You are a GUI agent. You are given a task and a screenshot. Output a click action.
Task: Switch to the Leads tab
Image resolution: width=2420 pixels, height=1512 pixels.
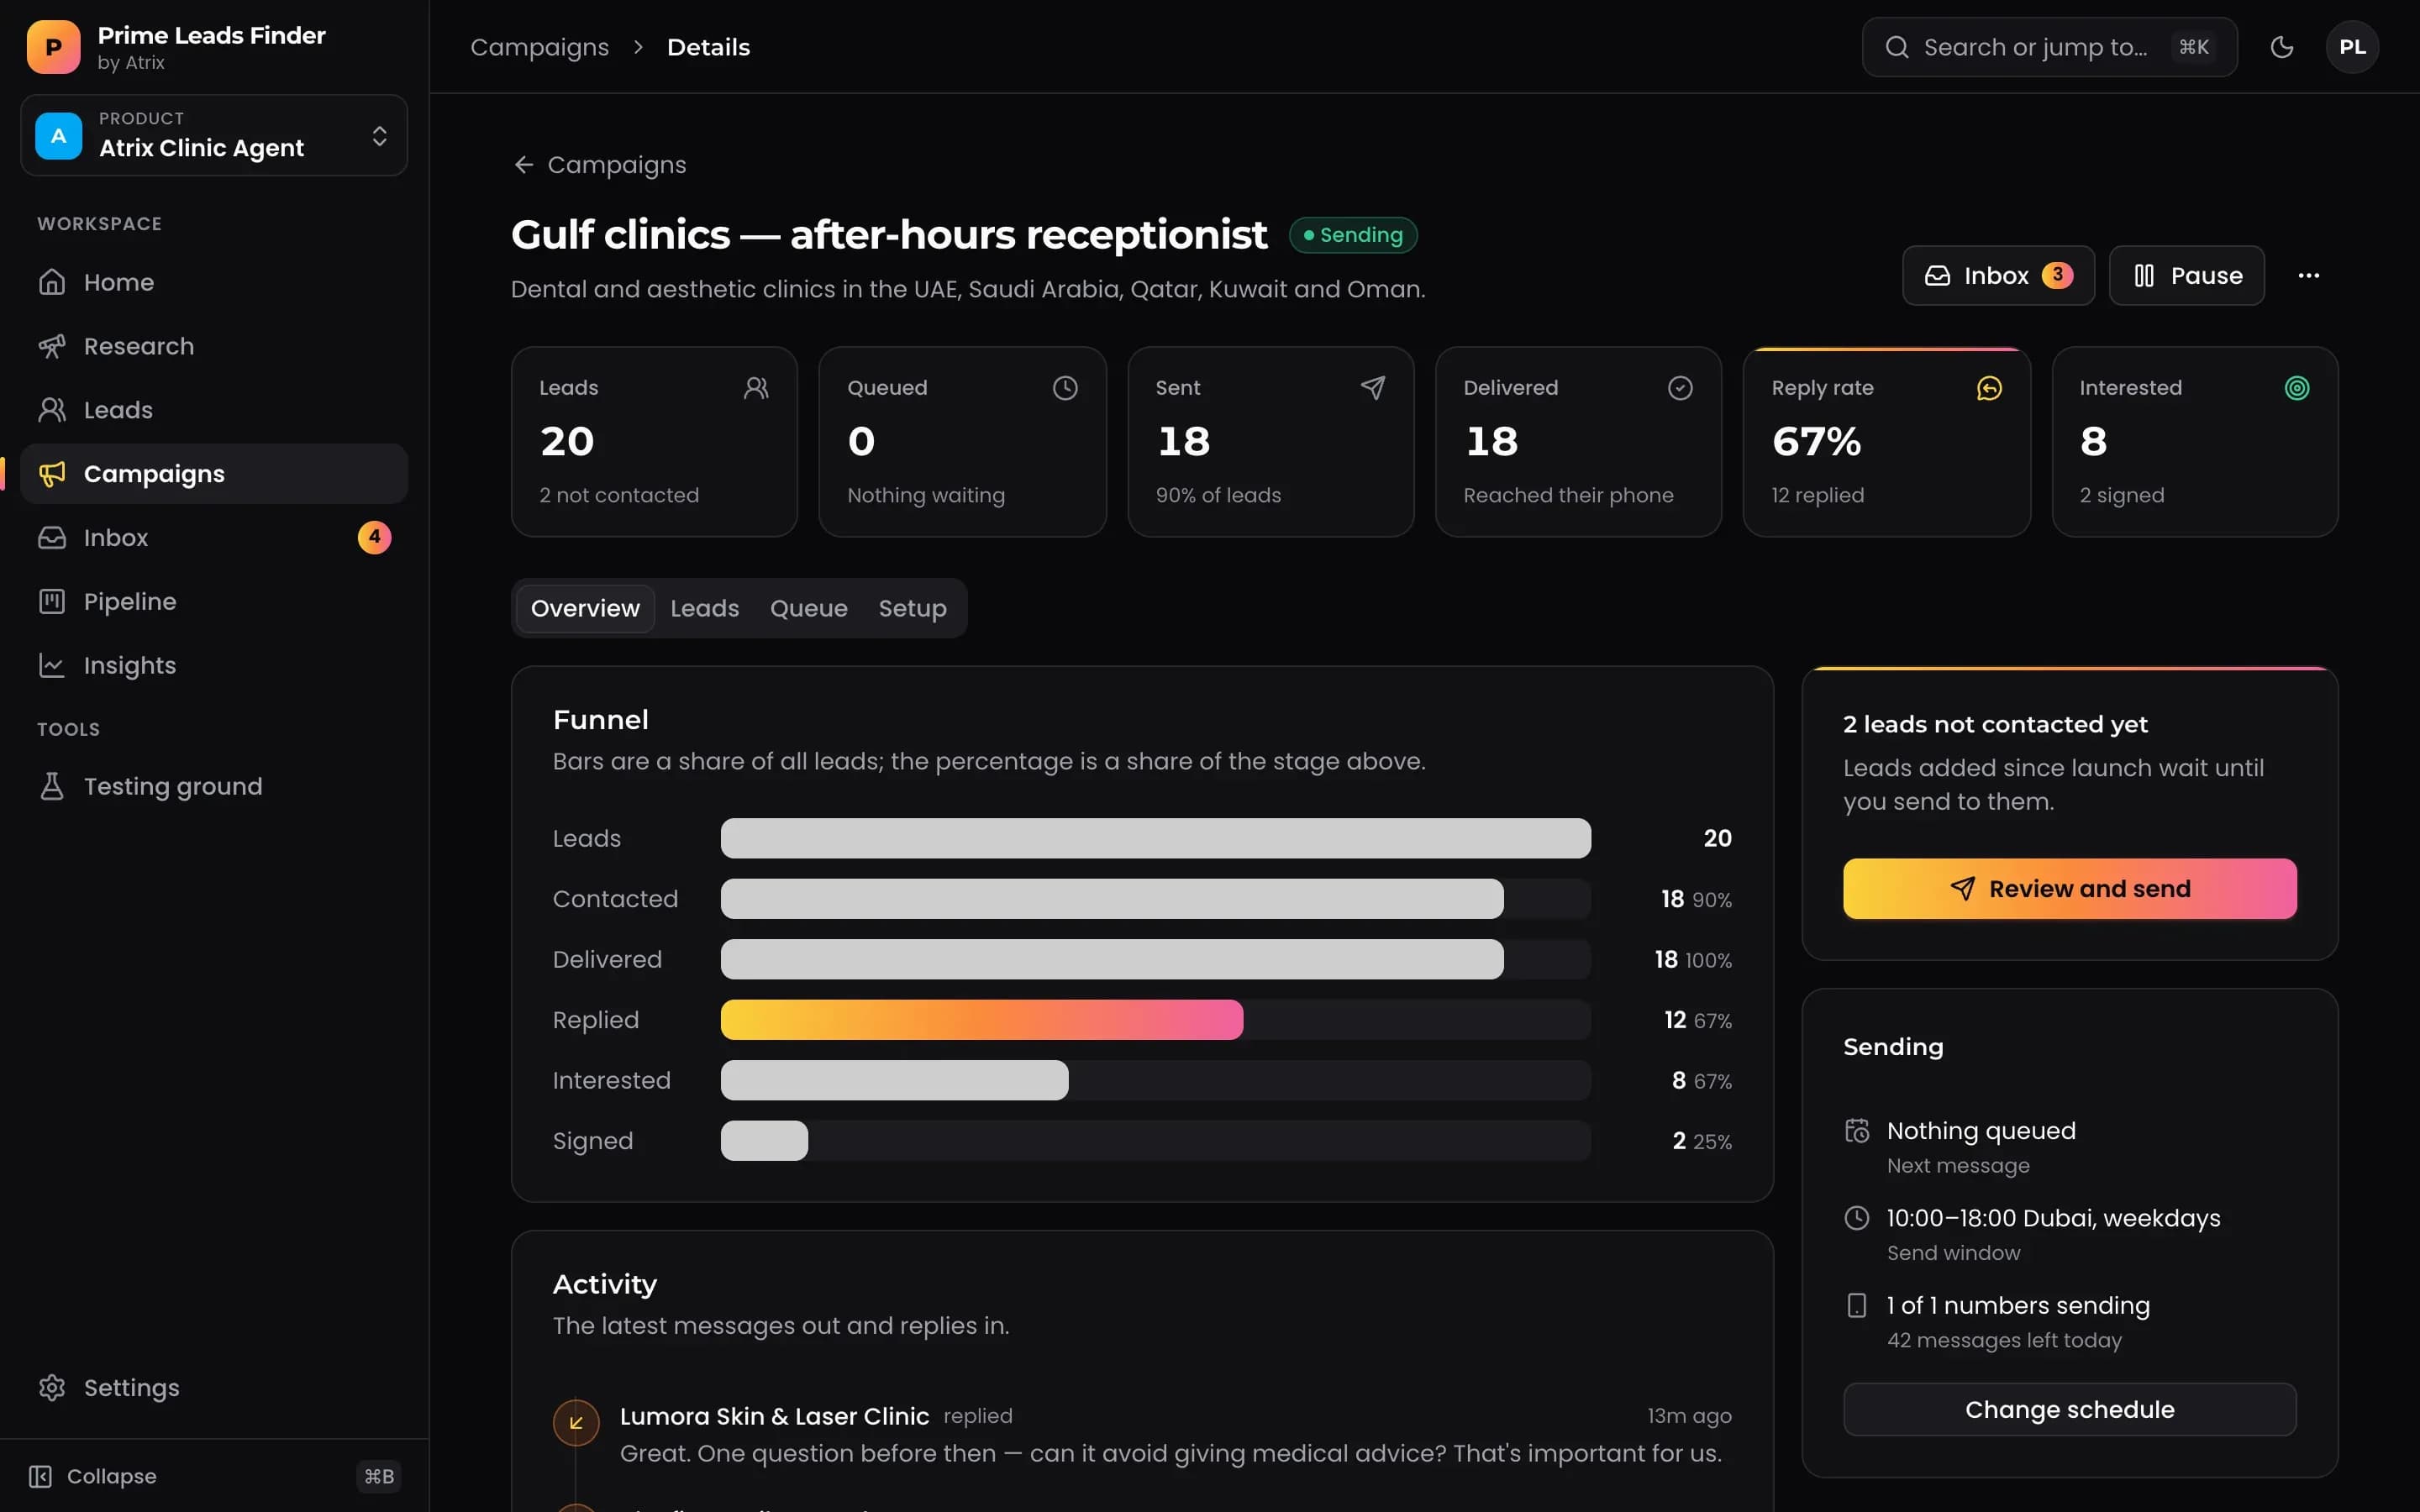704,608
